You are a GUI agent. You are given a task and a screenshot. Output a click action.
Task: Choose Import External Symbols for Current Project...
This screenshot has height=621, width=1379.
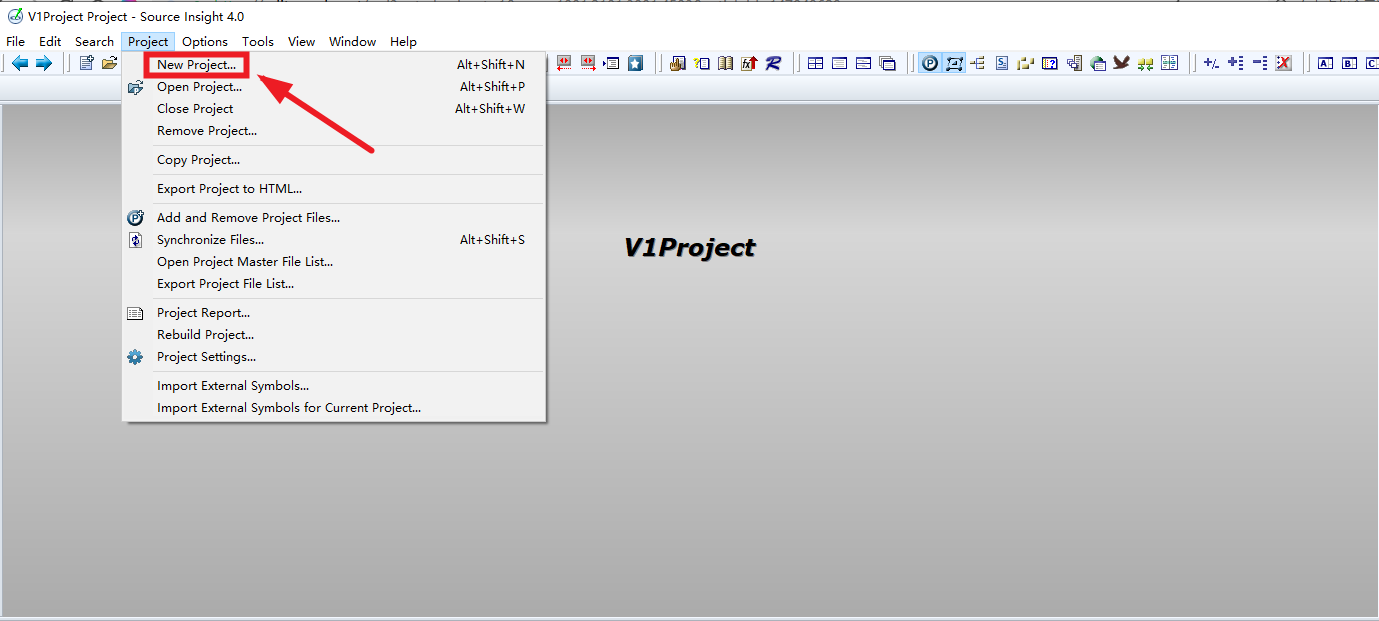pyautogui.click(x=334, y=408)
